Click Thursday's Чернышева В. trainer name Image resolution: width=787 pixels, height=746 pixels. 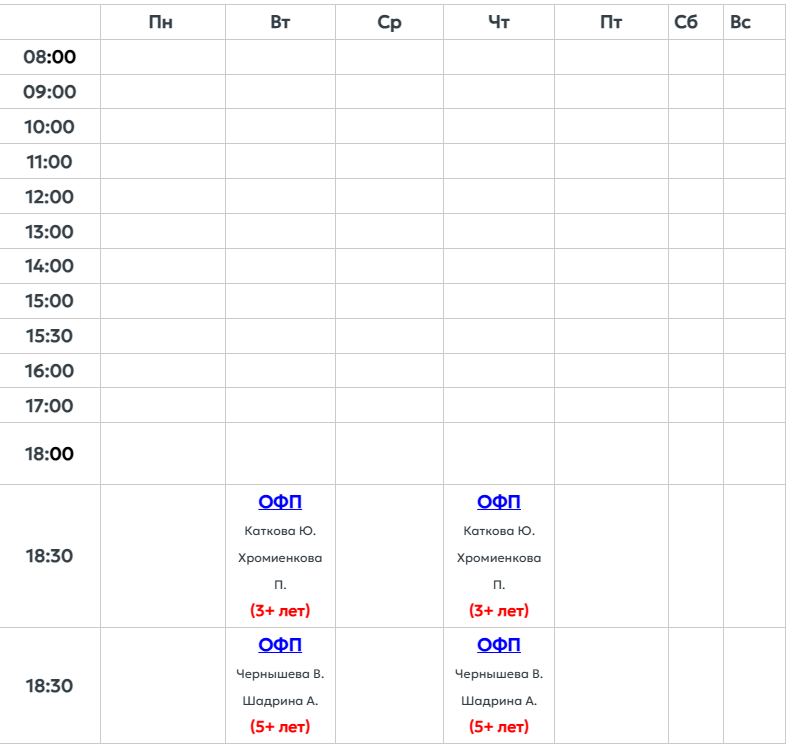coord(499,674)
